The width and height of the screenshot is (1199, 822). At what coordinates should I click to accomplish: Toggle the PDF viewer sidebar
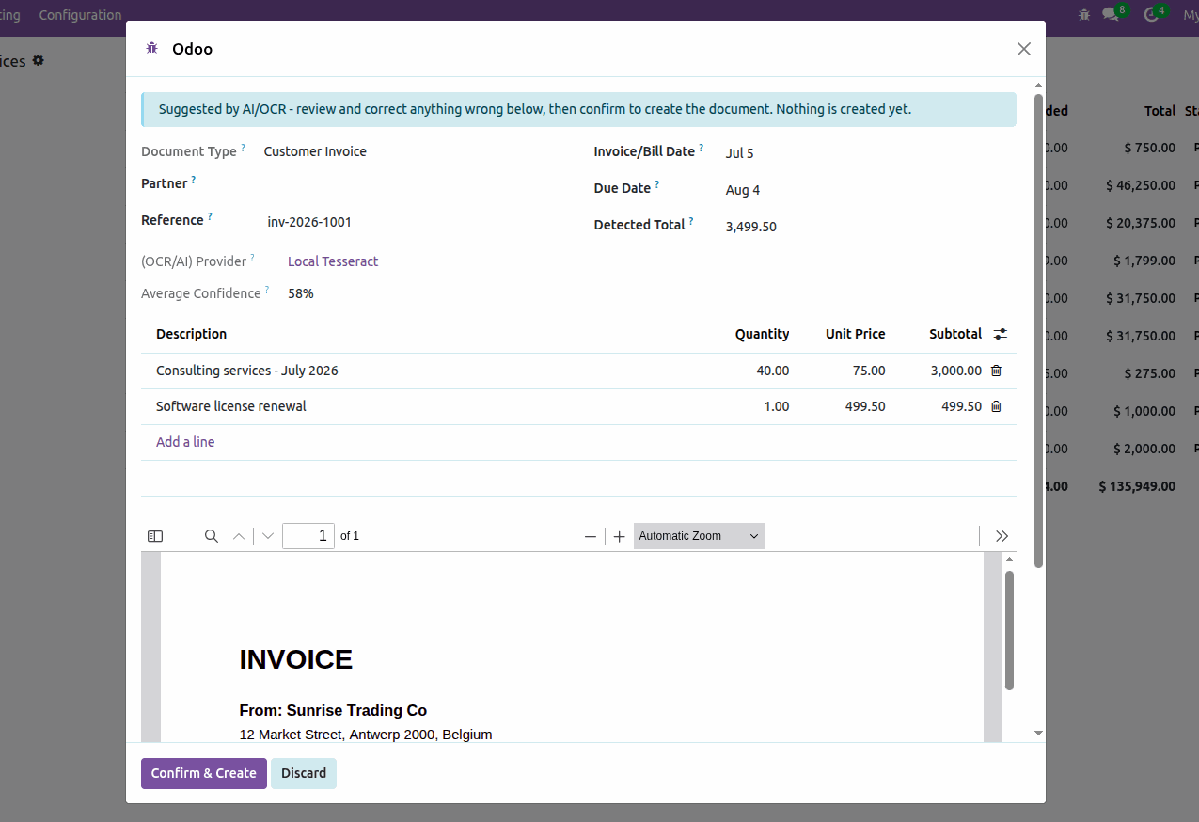coord(155,536)
